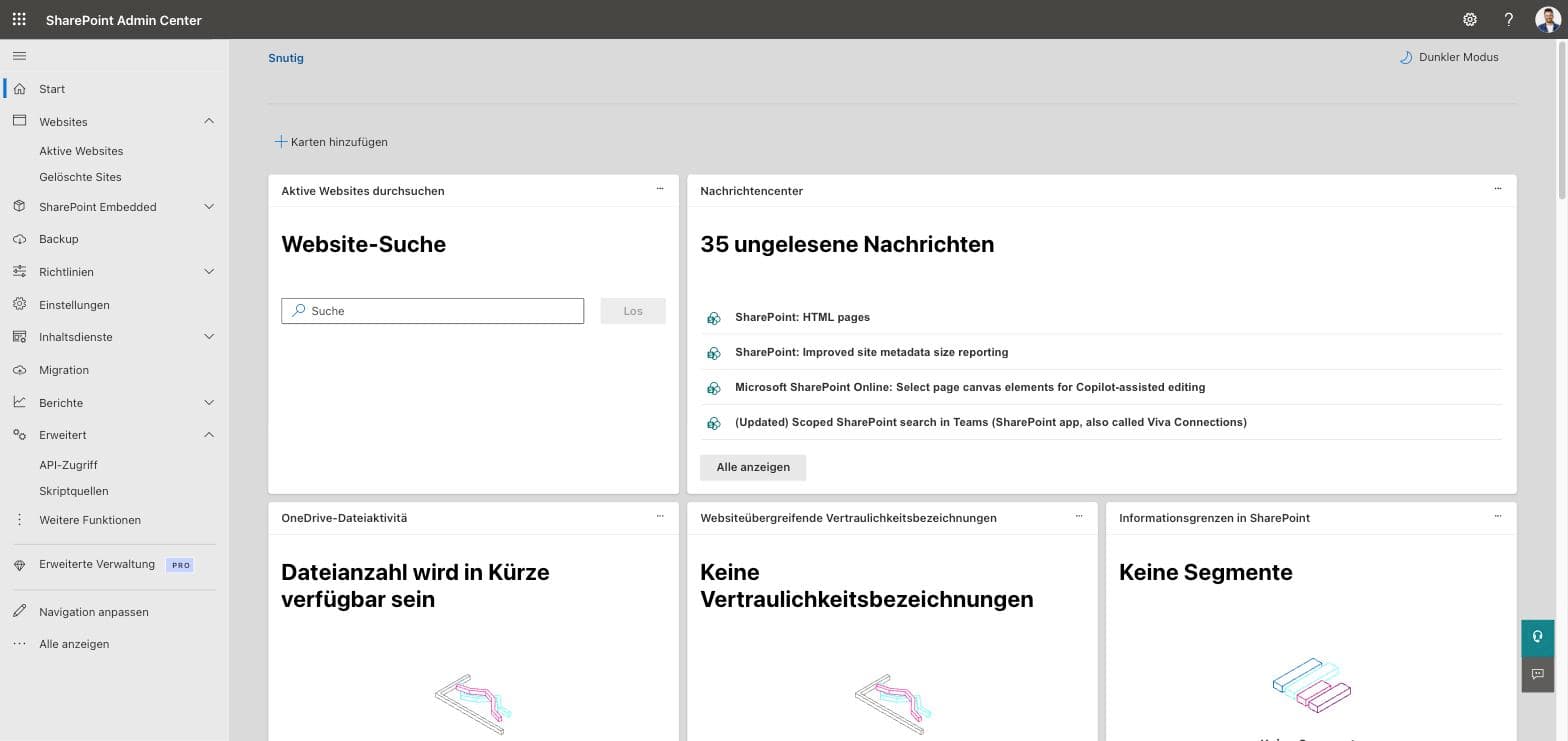Click icon beside Improved site metadata message

(714, 353)
